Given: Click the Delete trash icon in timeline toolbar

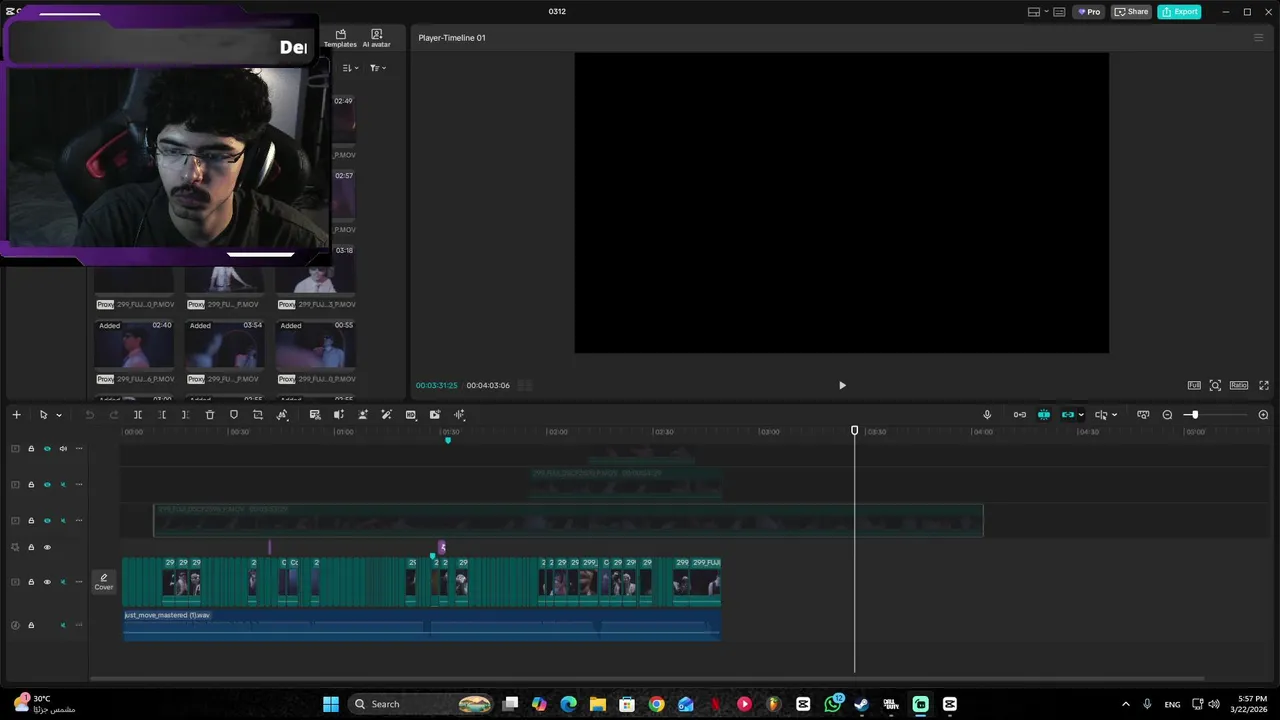Looking at the screenshot, I should (x=210, y=415).
